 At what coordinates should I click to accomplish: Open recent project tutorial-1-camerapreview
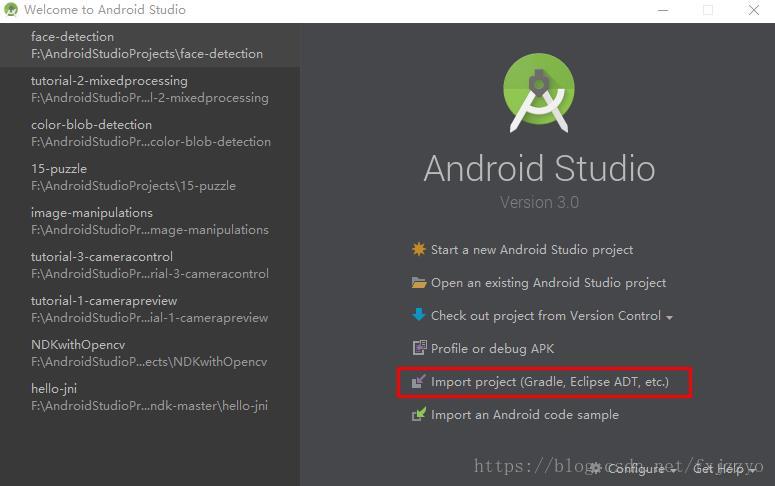pos(150,309)
